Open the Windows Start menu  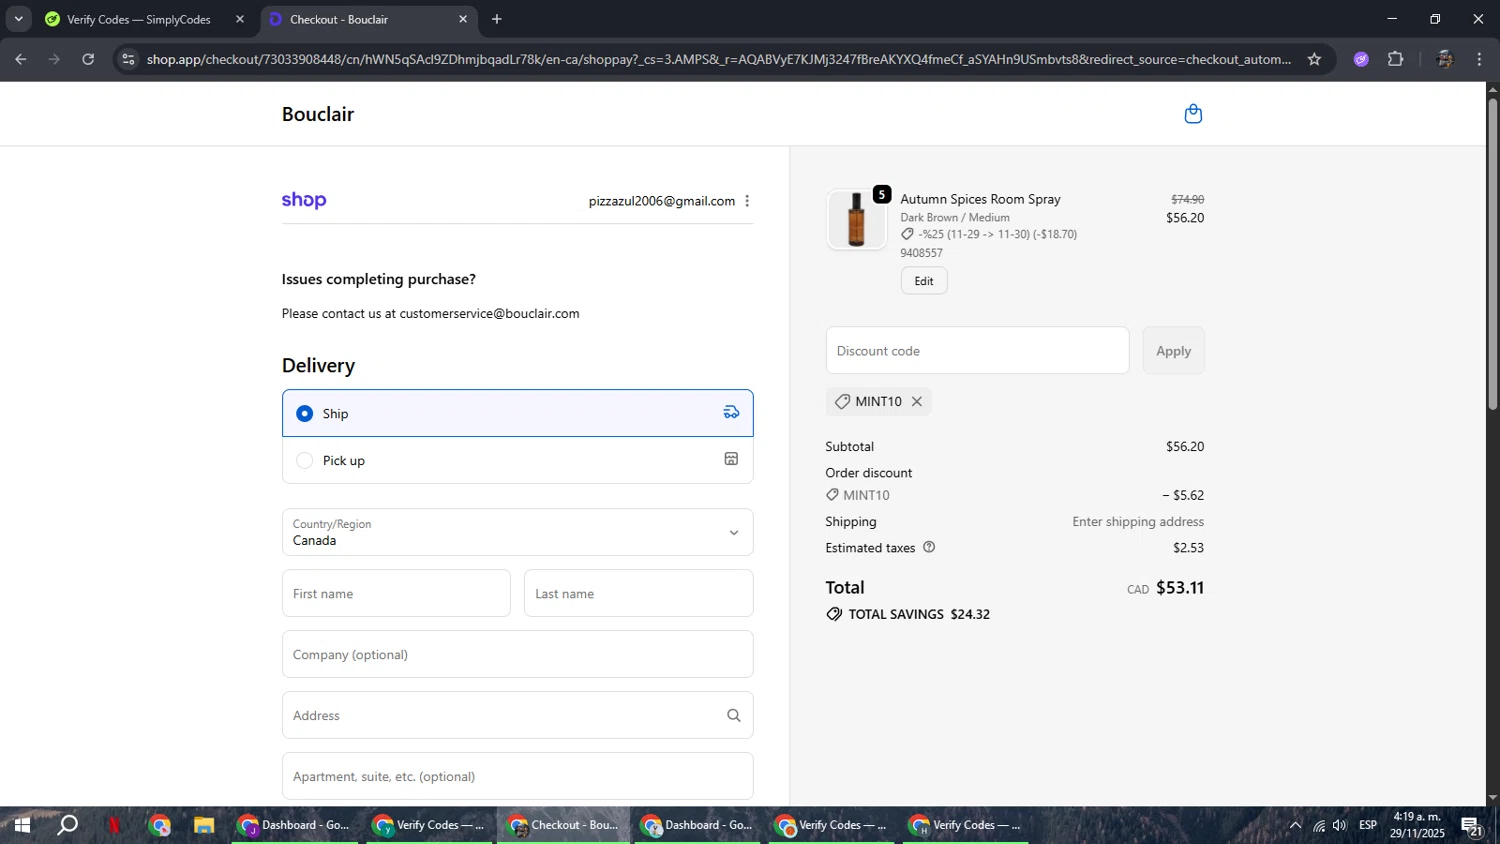tap(20, 825)
